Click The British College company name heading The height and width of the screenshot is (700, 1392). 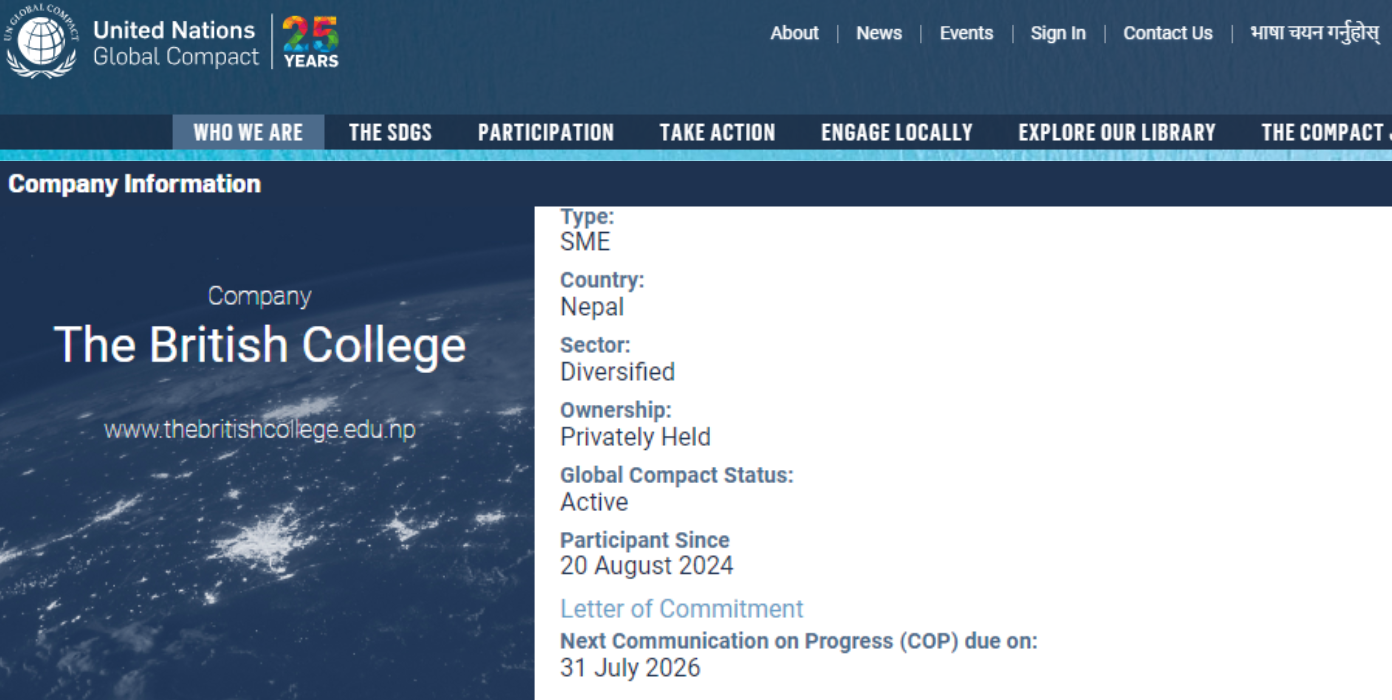(260, 345)
